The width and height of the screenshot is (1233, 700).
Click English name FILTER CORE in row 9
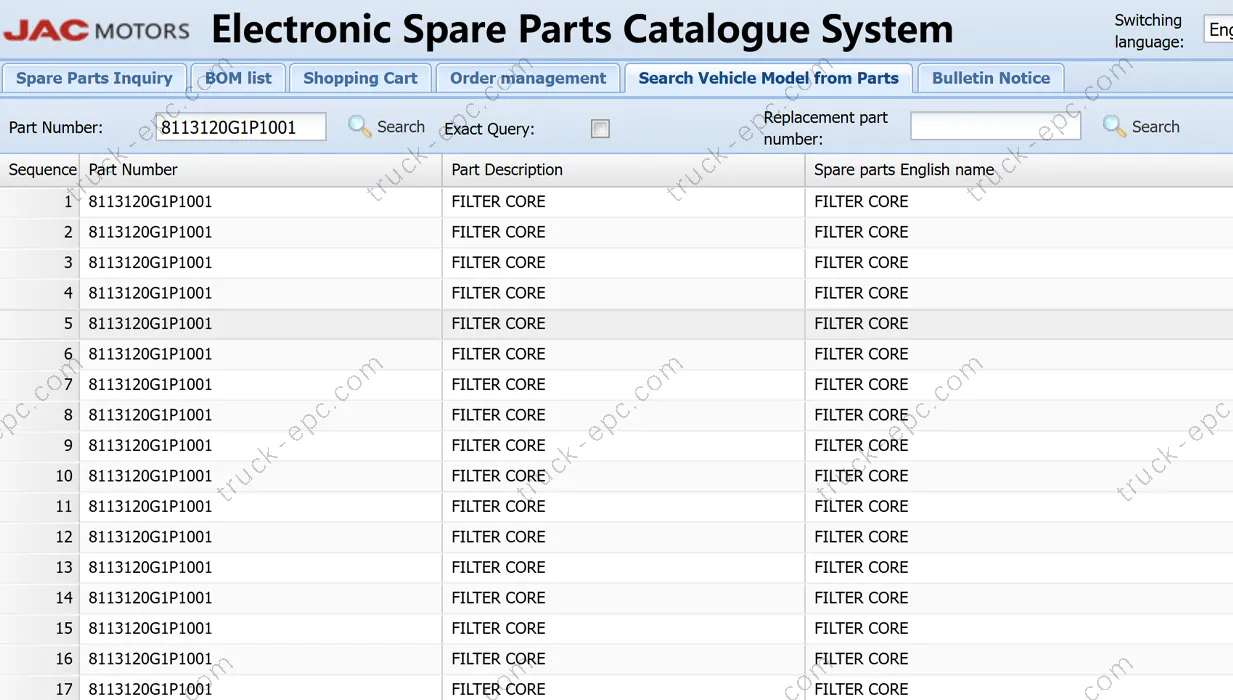861,446
